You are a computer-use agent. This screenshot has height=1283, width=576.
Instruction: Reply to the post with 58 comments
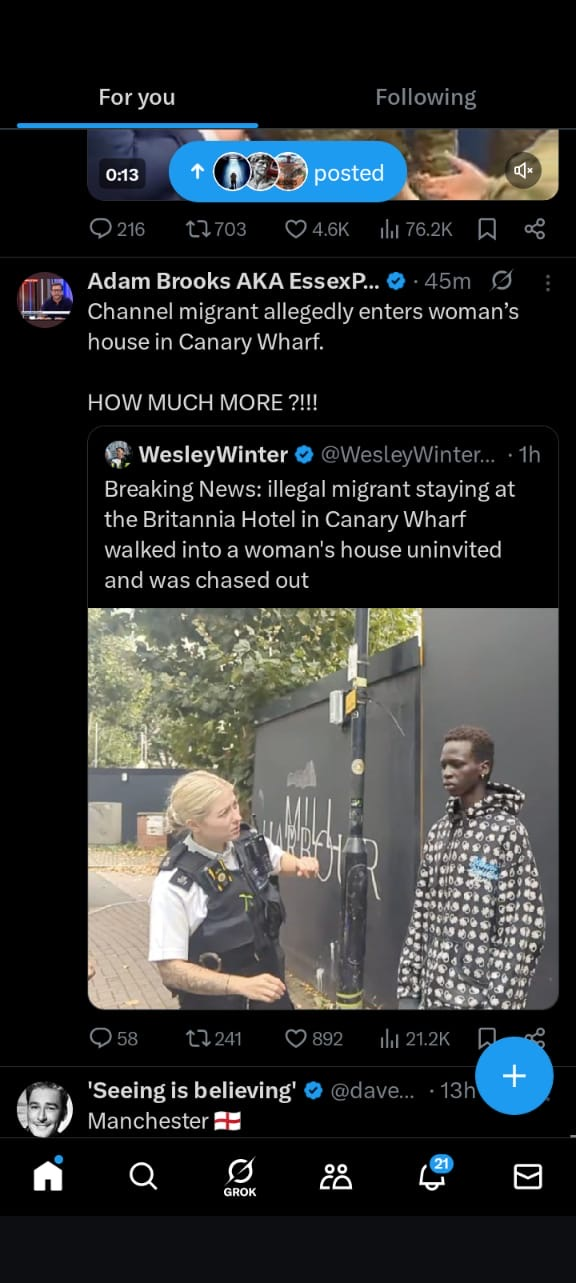click(x=114, y=1039)
